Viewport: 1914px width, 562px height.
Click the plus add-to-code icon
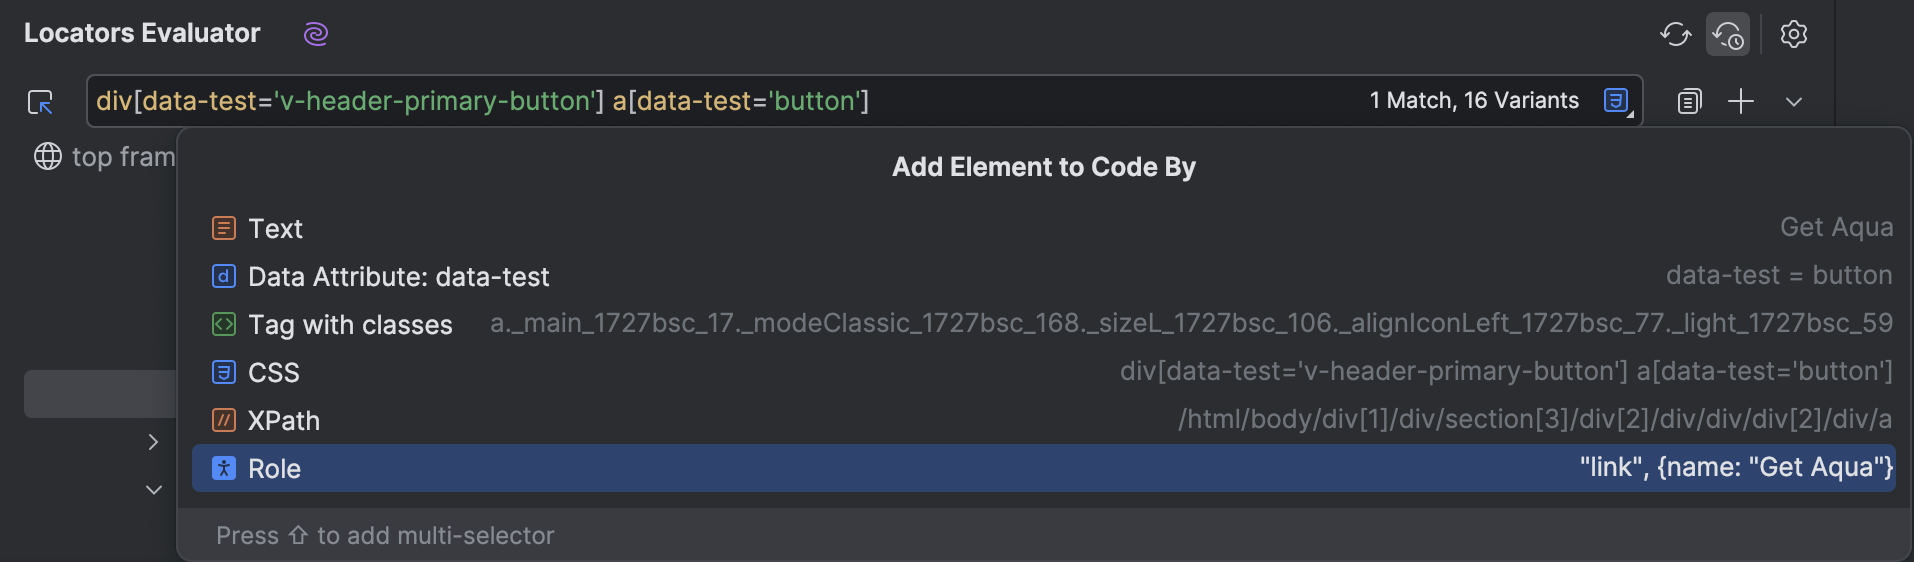(x=1741, y=101)
